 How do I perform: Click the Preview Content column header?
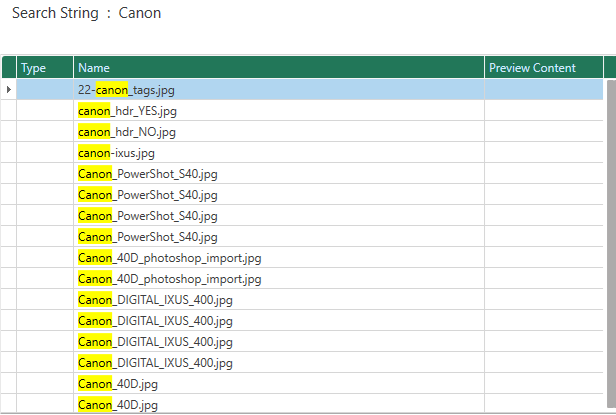tap(543, 68)
